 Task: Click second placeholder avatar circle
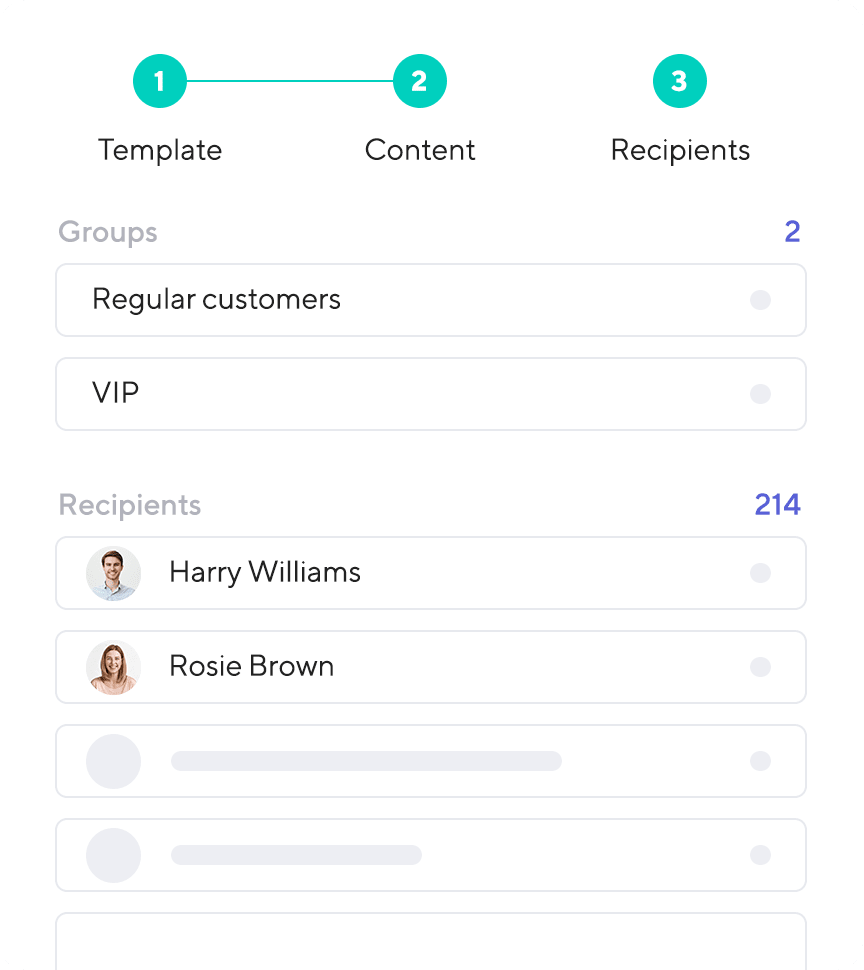point(113,856)
